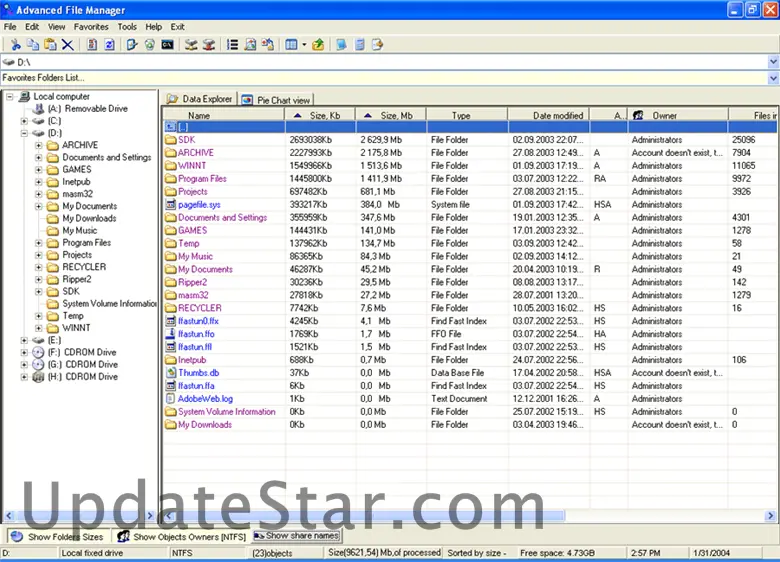The width and height of the screenshot is (780, 562).
Task: Click the up-one-folder toolbar icon
Action: pyautogui.click(x=318, y=44)
